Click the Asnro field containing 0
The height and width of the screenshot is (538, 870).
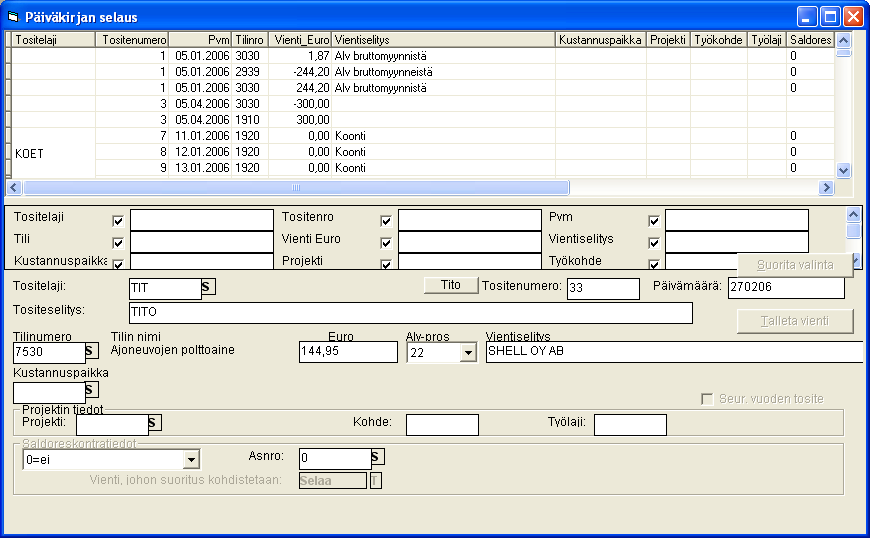(x=335, y=459)
